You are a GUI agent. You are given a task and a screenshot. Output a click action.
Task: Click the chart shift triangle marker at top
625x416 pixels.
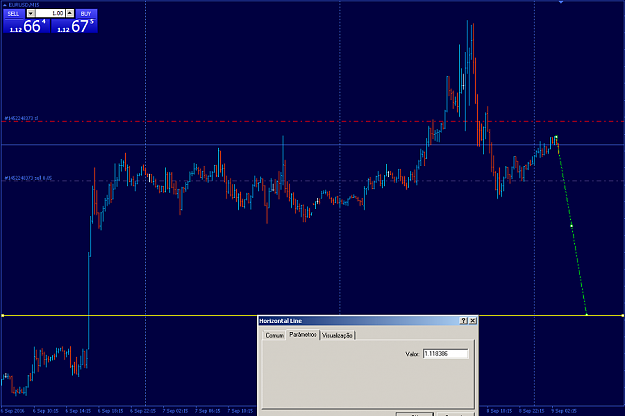click(561, 2)
